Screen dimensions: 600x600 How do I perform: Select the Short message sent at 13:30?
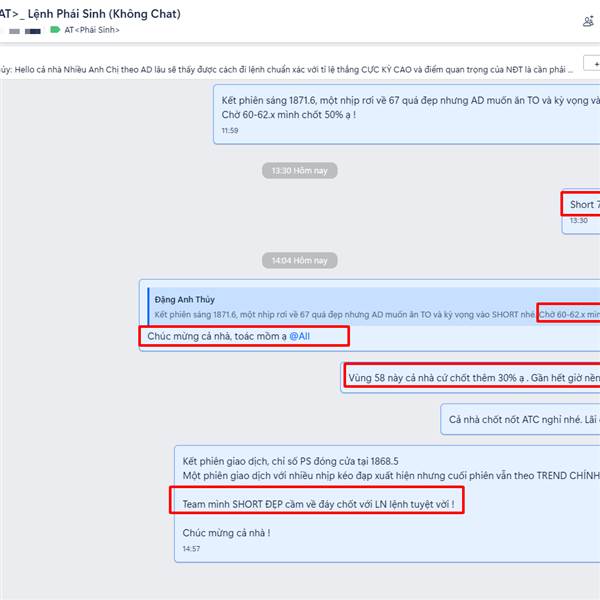click(580, 211)
